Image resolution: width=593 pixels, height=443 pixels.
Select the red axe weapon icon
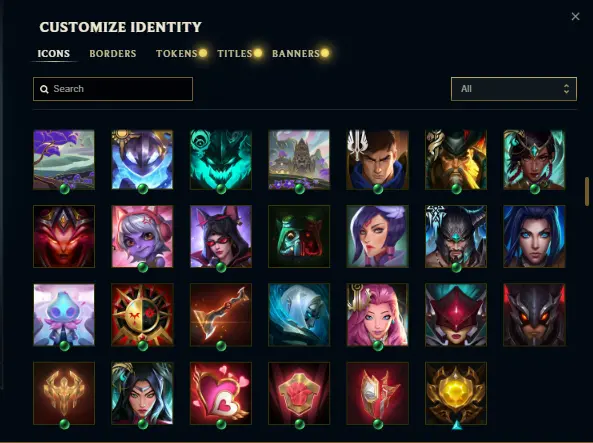(221, 315)
